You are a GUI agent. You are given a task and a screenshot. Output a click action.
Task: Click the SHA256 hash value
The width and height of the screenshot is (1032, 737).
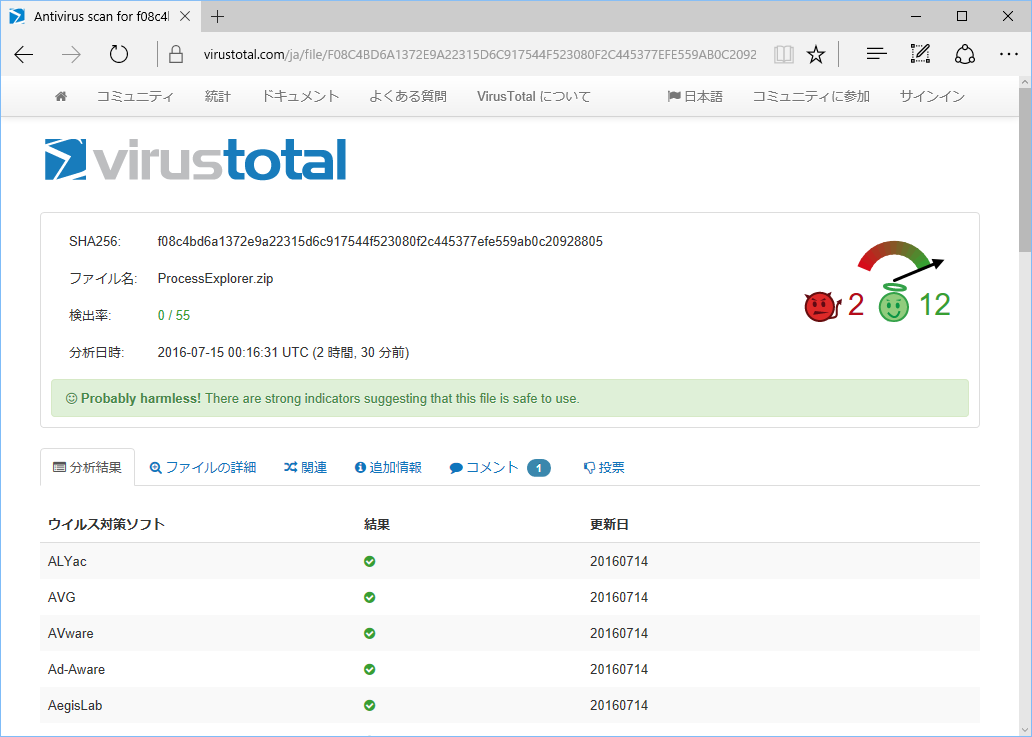(x=380, y=241)
